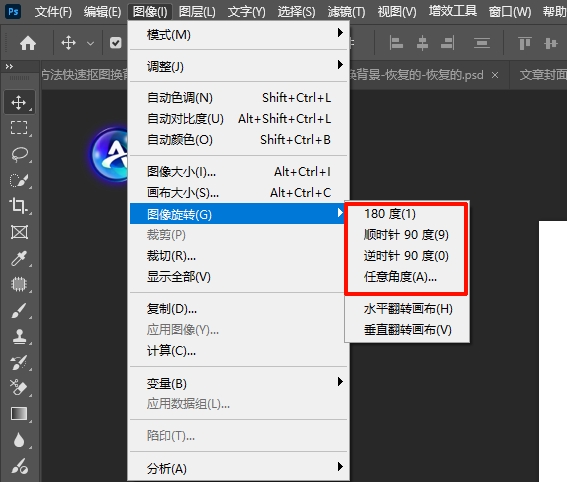Viewport: 567px width, 482px height.
Task: Open the 文字(Y) menu
Action: click(x=247, y=12)
